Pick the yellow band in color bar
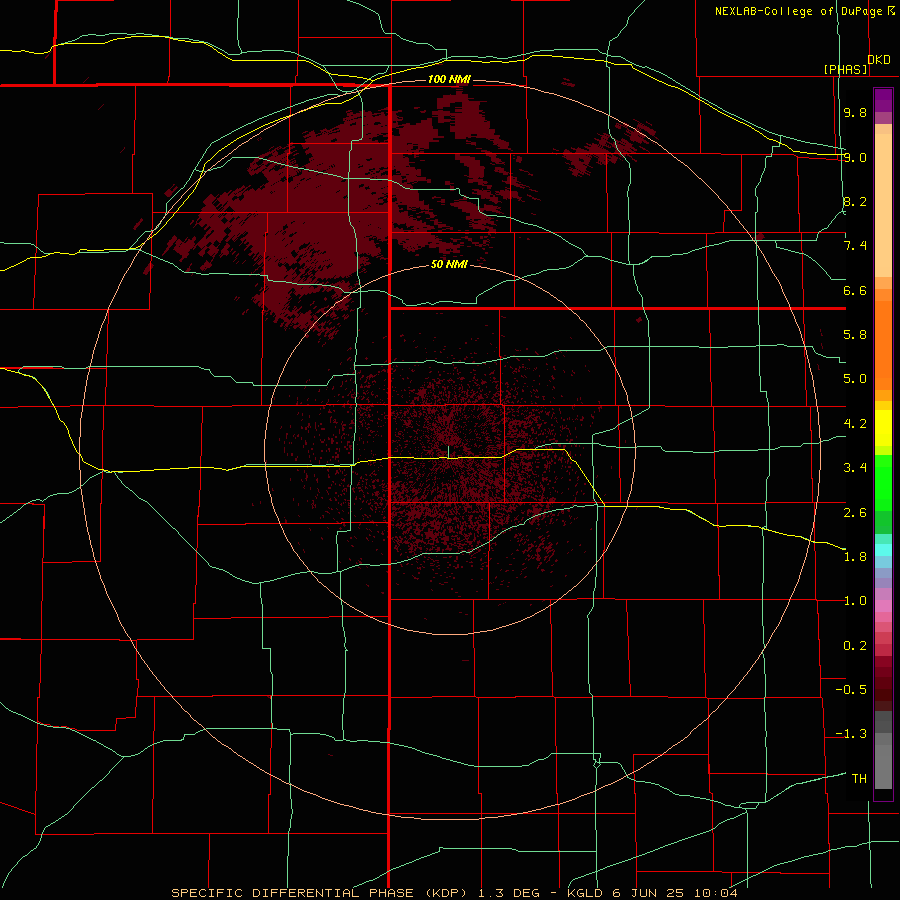 (883, 428)
